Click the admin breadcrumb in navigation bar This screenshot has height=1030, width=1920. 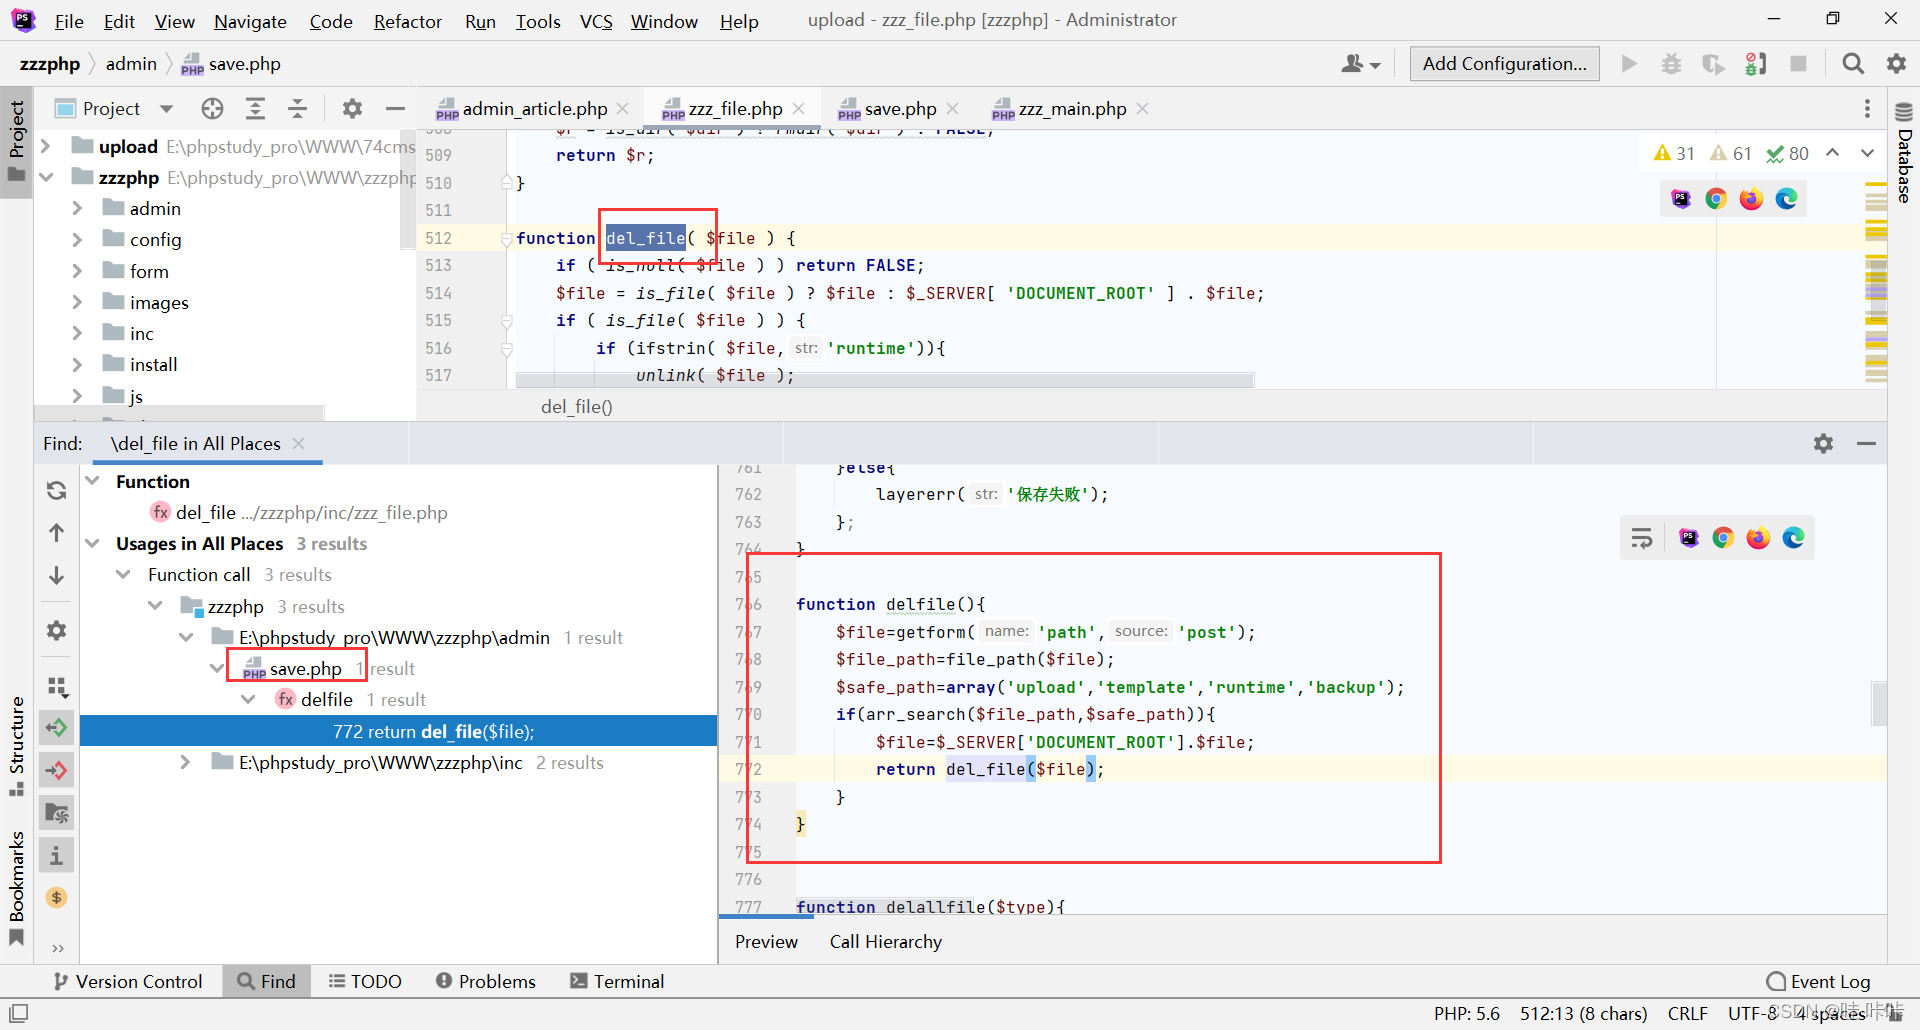point(131,64)
